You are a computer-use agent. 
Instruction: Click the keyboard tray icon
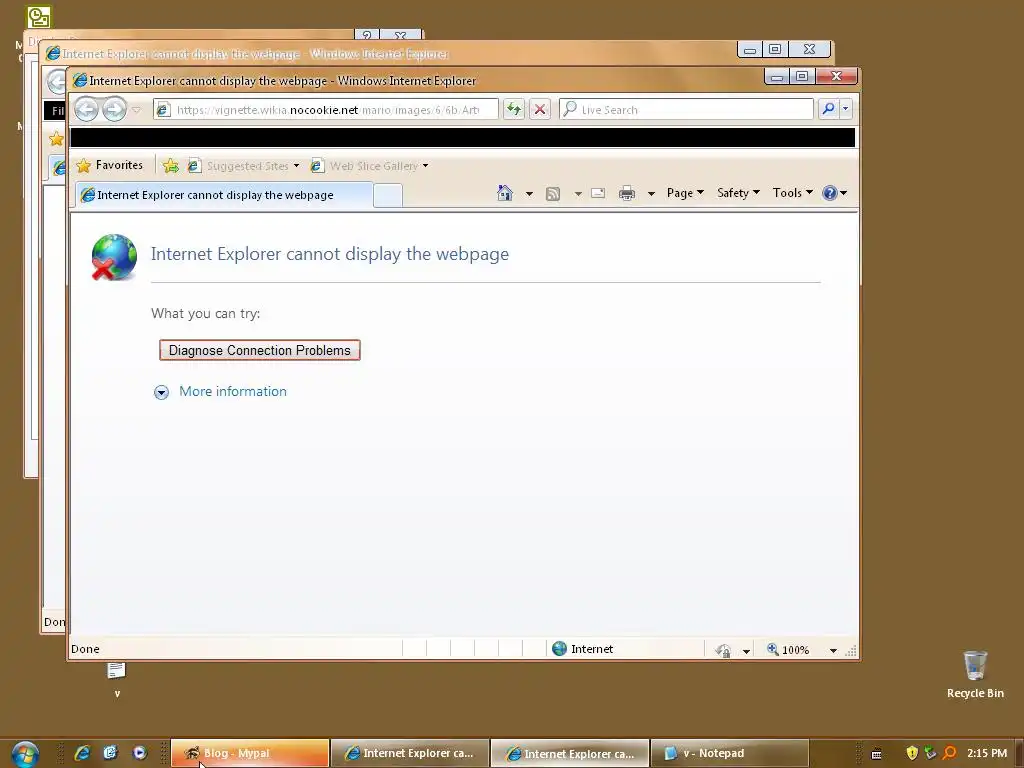point(877,754)
